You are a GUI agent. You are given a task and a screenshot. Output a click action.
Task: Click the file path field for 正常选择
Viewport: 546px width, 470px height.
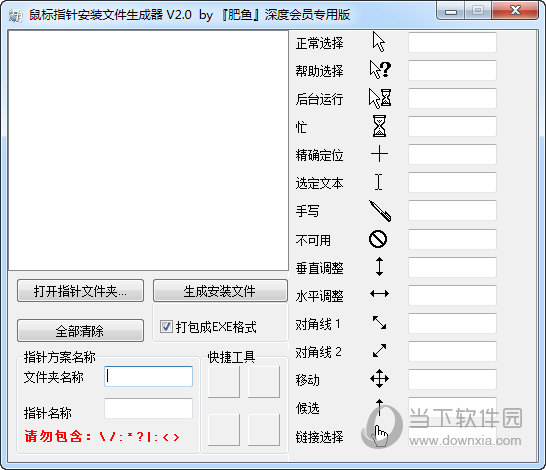pos(452,42)
